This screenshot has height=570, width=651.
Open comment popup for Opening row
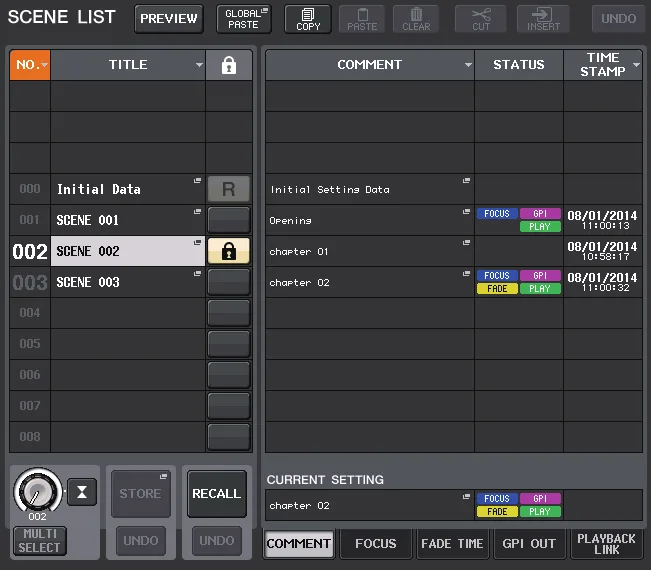[466, 212]
